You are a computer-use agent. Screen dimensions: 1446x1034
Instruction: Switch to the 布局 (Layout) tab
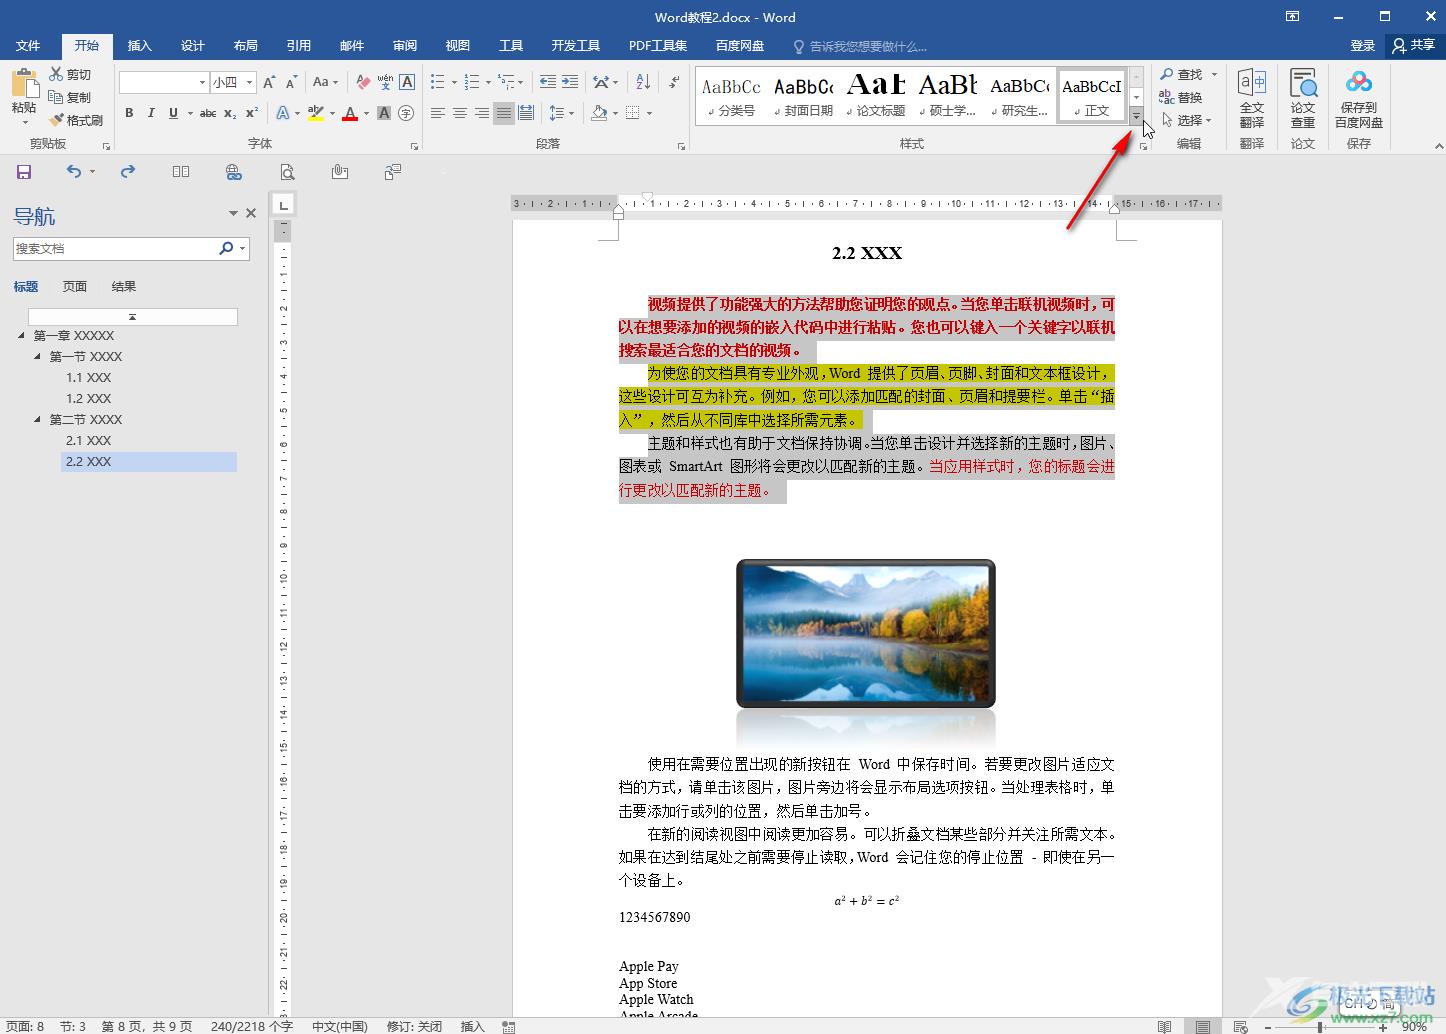tap(246, 46)
